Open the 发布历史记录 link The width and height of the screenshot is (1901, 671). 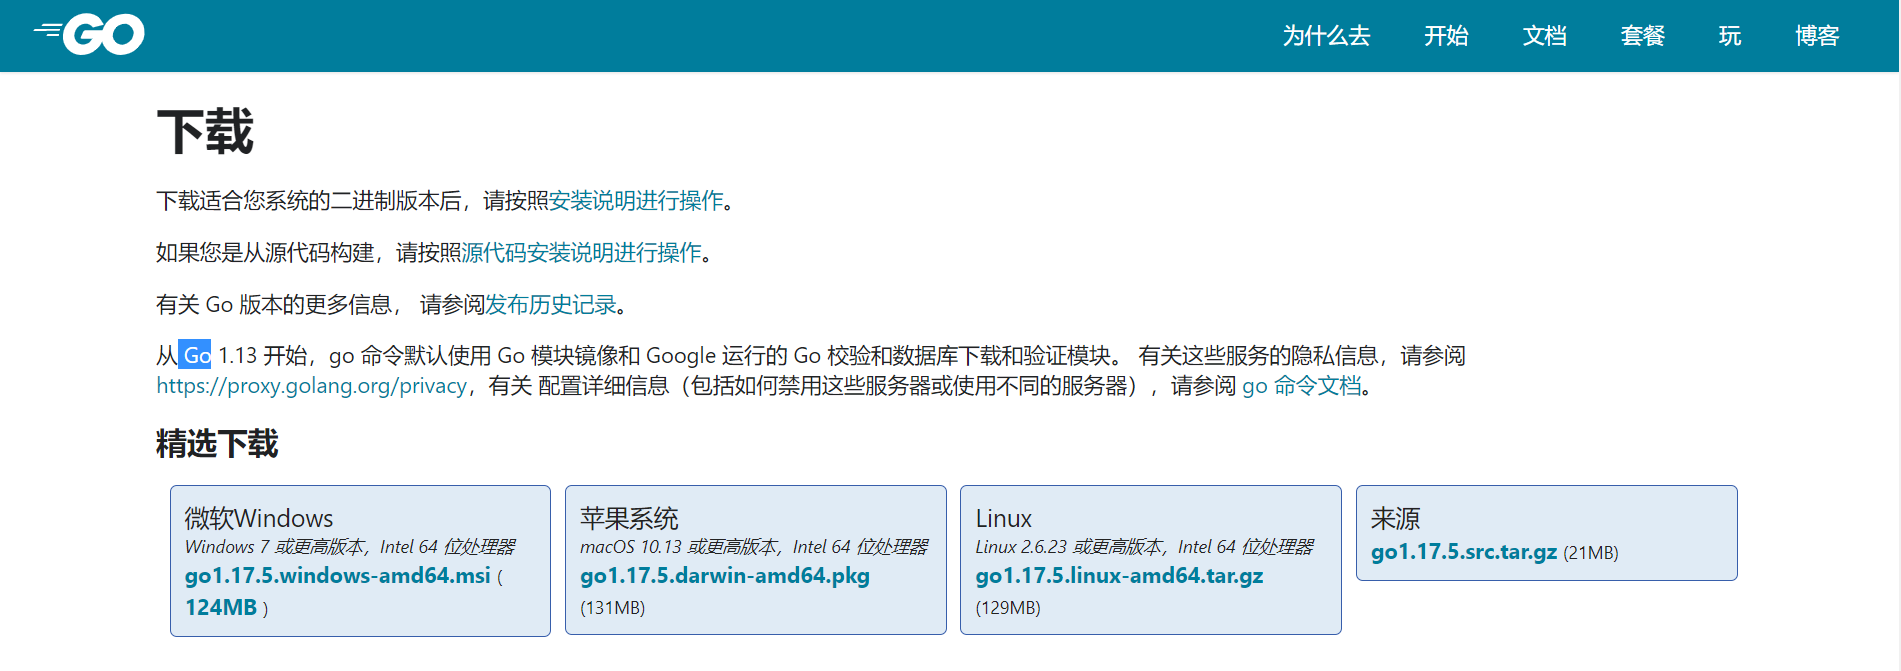point(551,305)
